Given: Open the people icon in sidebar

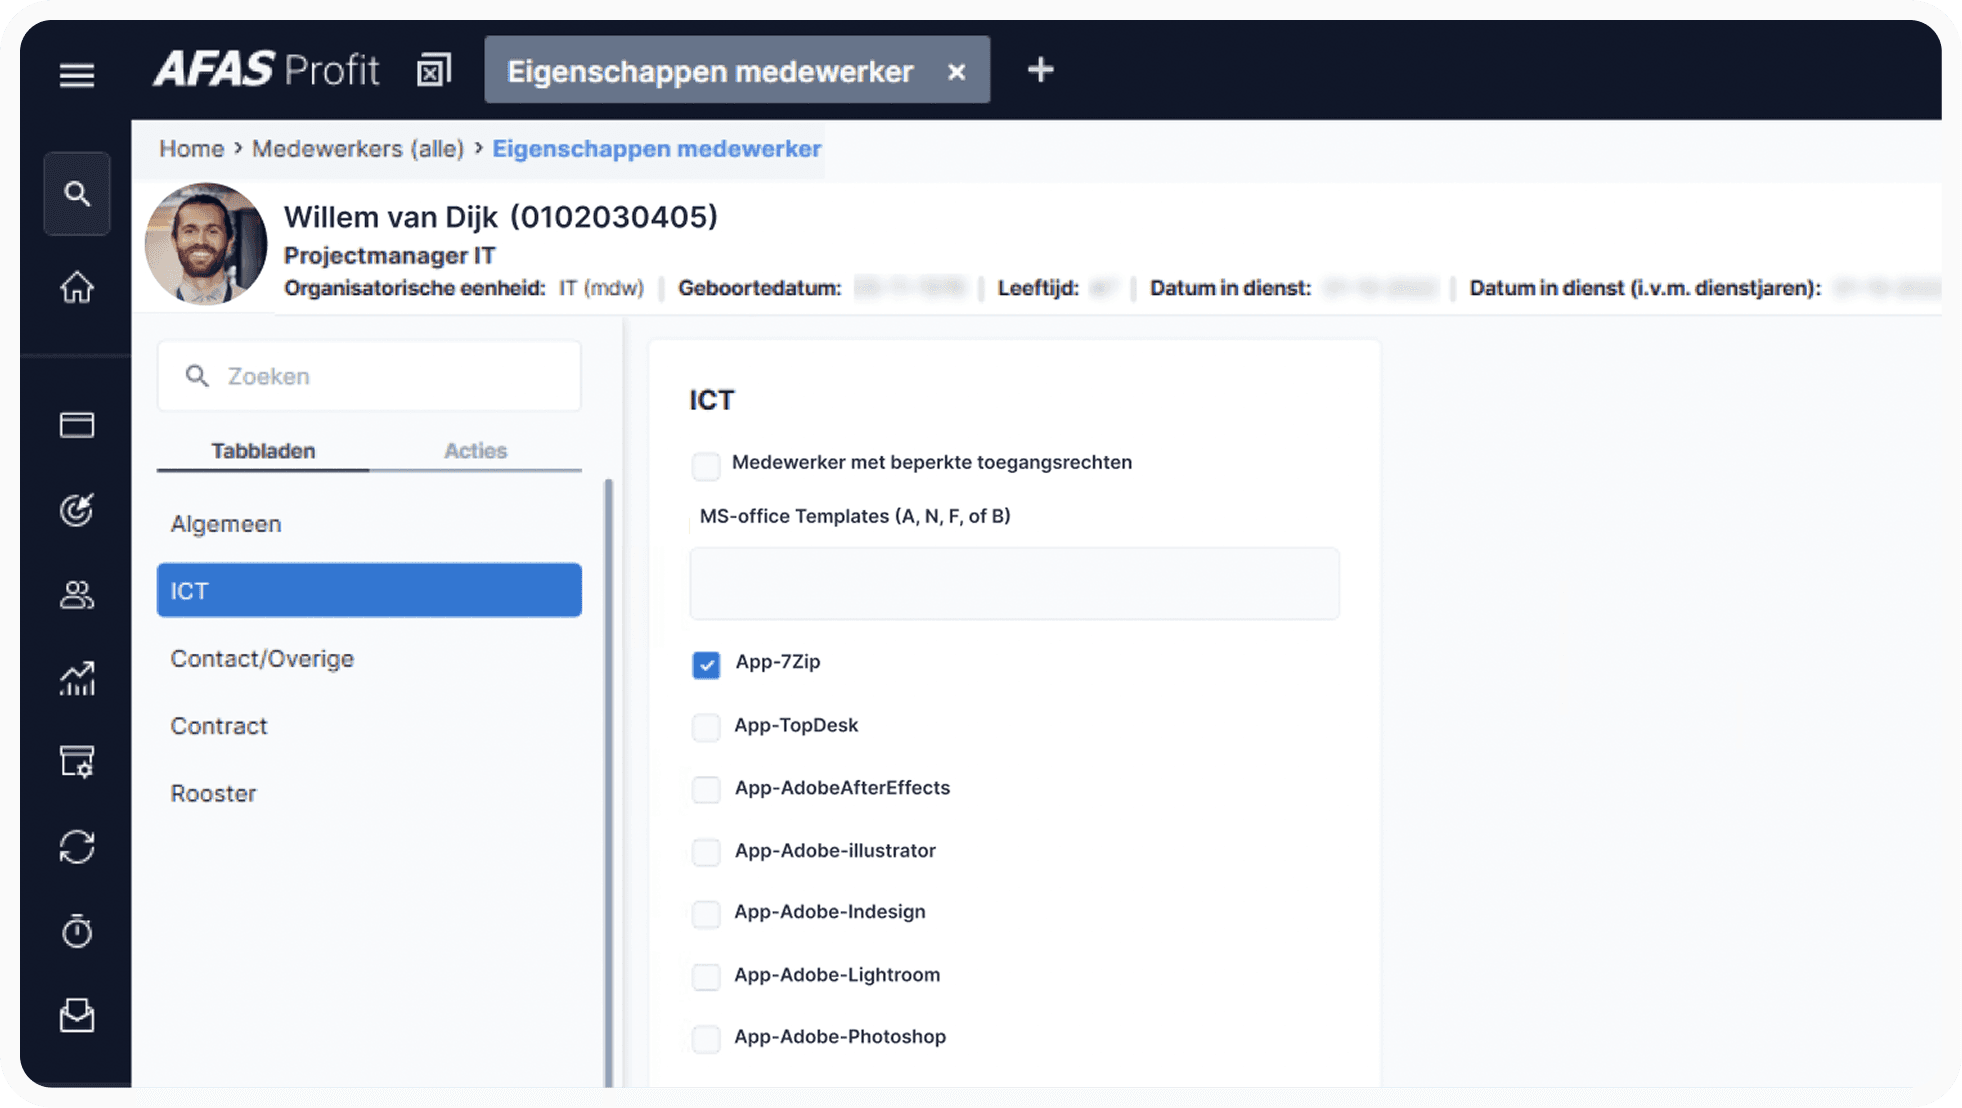Looking at the screenshot, I should (77, 595).
